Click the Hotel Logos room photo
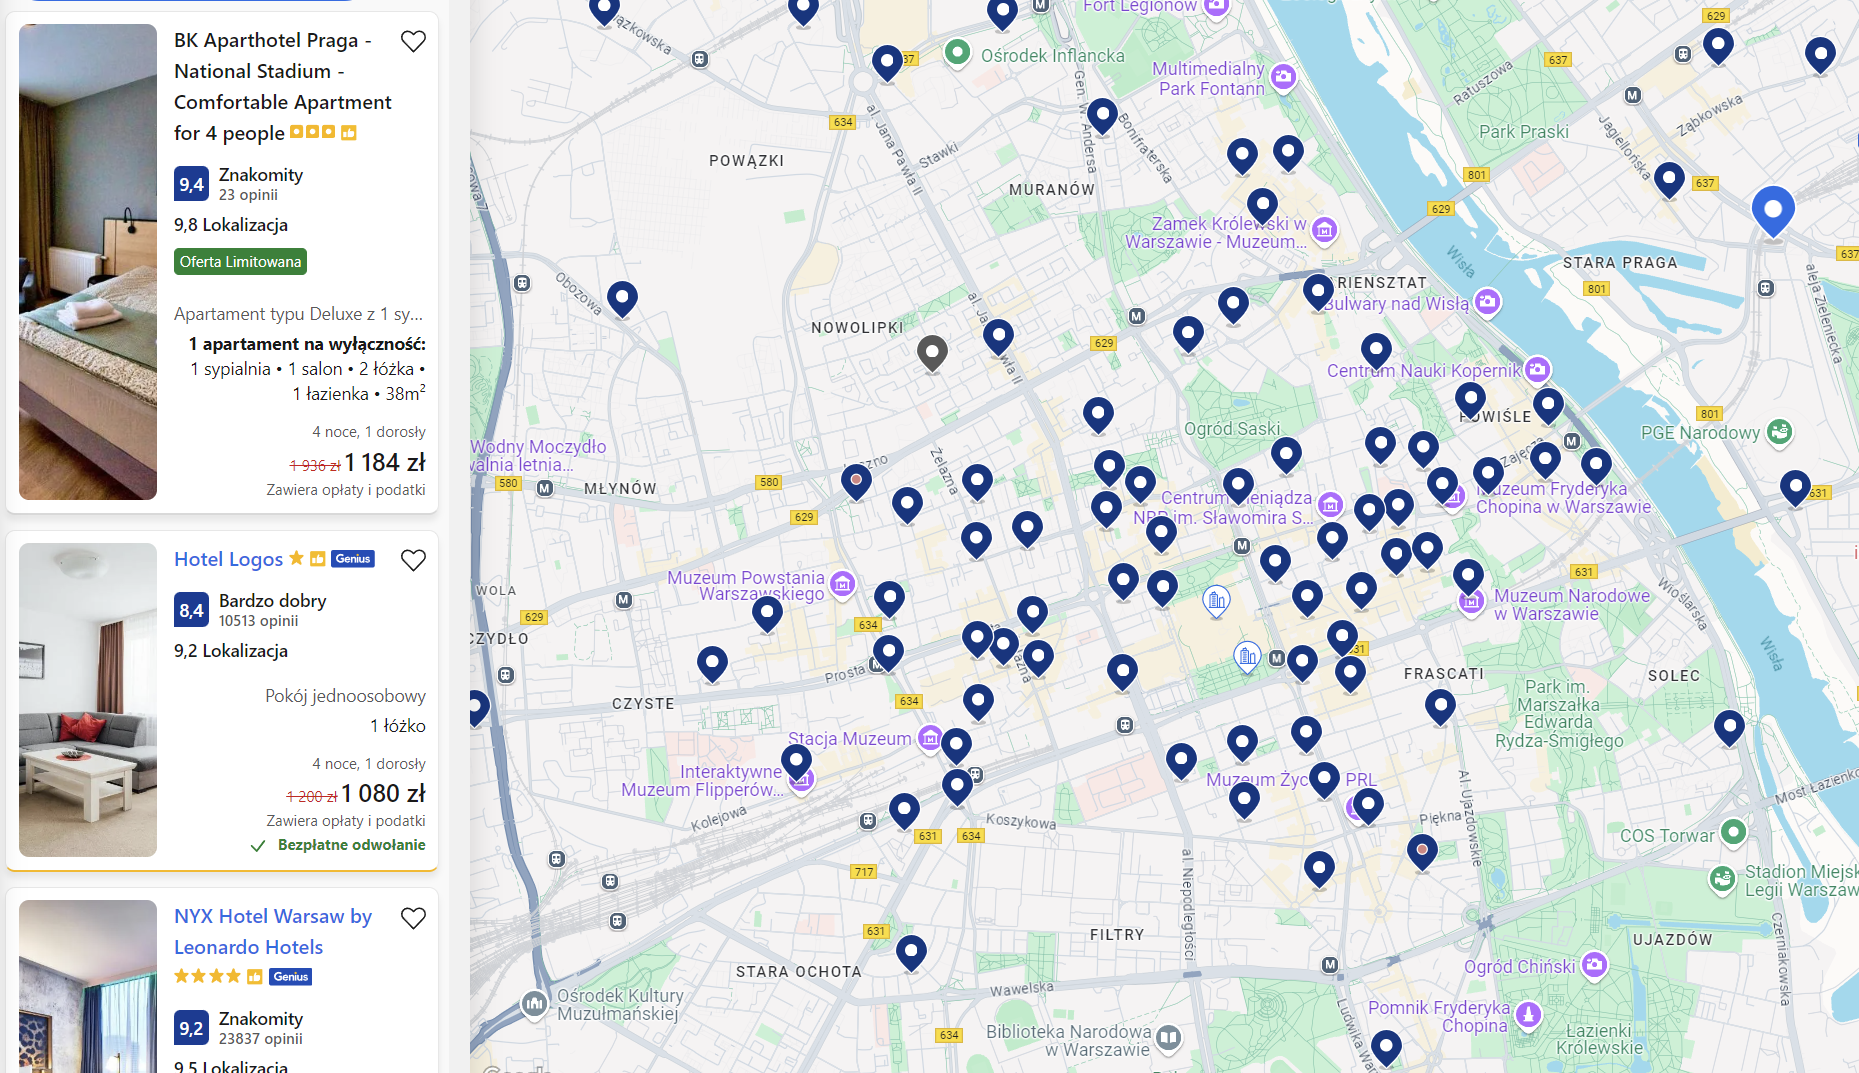This screenshot has height=1073, width=1859. point(88,699)
